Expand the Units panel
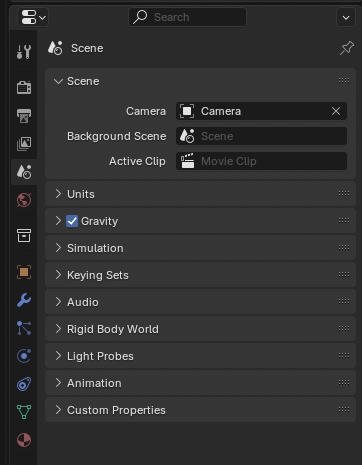The width and height of the screenshot is (362, 465). coord(200,194)
